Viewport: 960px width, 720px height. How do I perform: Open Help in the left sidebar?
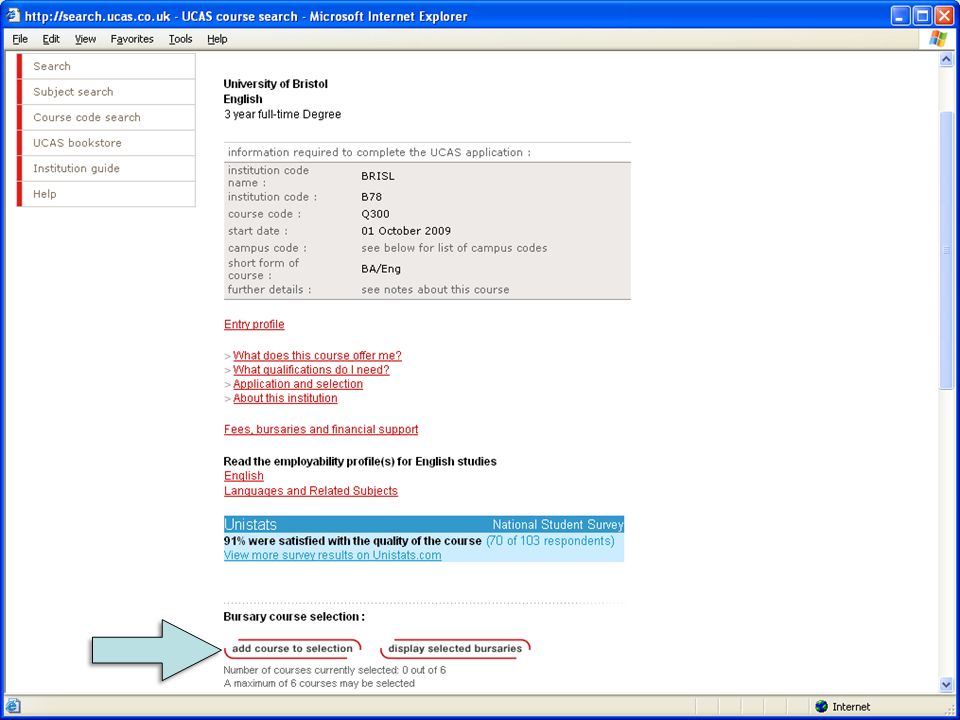(107, 194)
